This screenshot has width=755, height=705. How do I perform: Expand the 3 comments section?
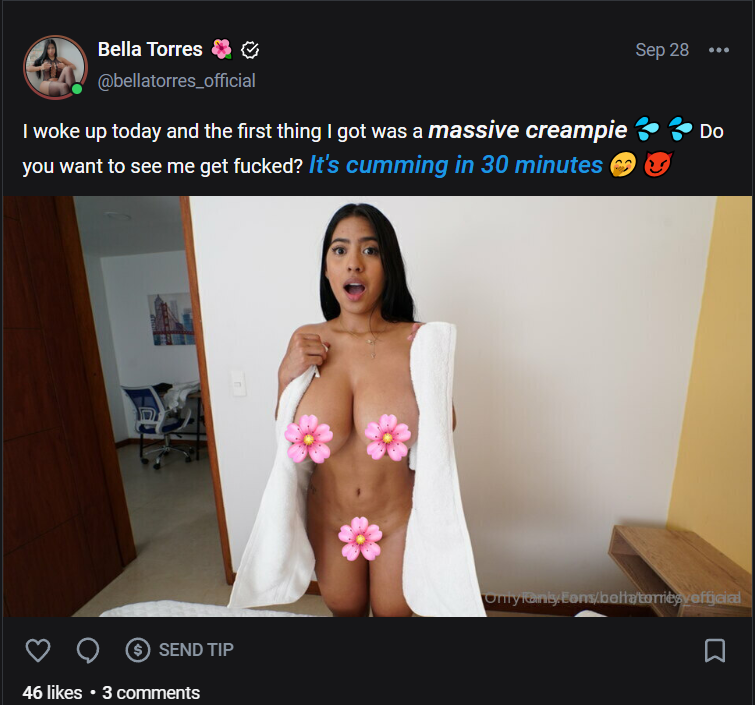pyautogui.click(x=151, y=692)
